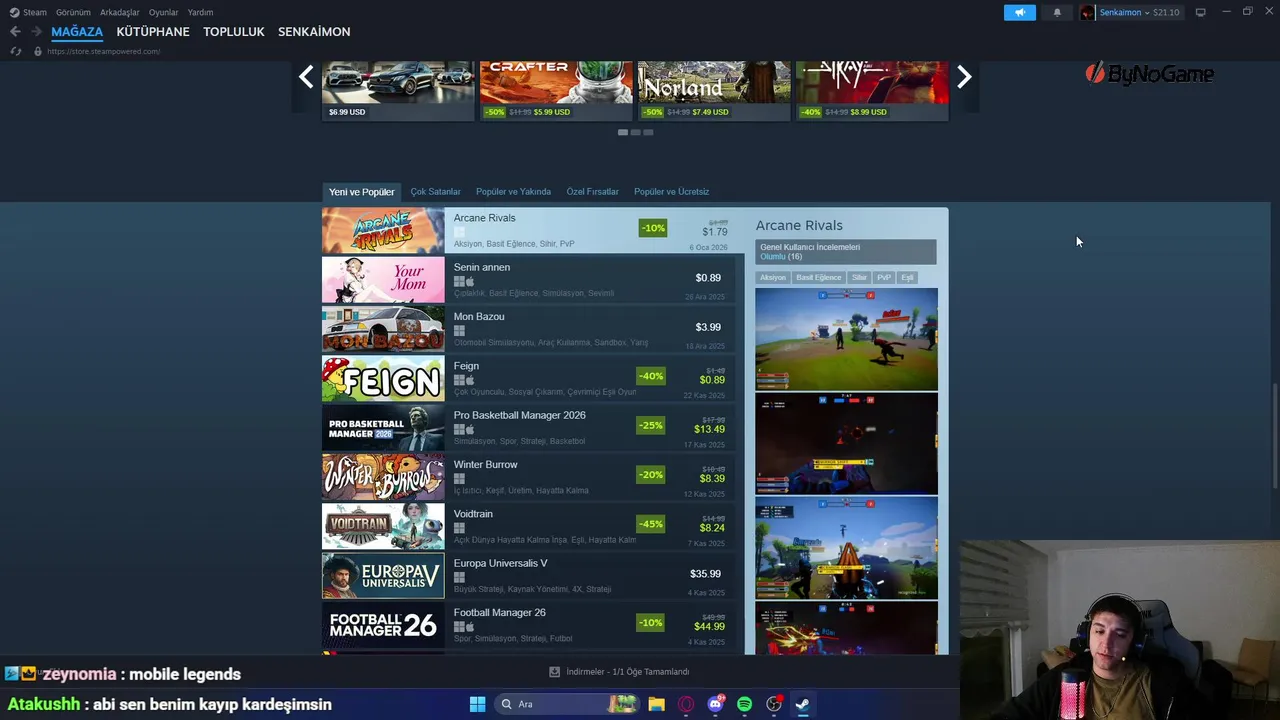Open the Mon Bazou list entry

click(528, 329)
